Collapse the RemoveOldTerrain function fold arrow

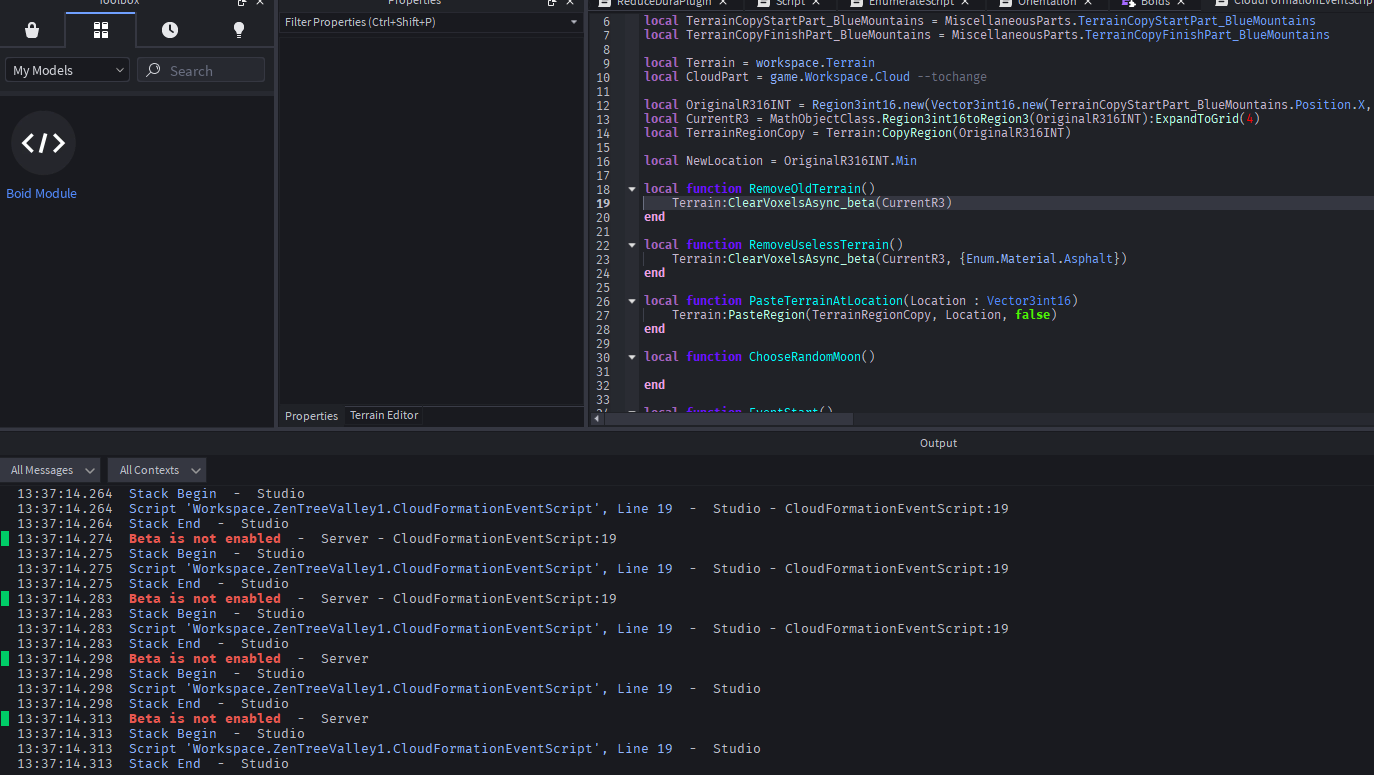point(631,189)
